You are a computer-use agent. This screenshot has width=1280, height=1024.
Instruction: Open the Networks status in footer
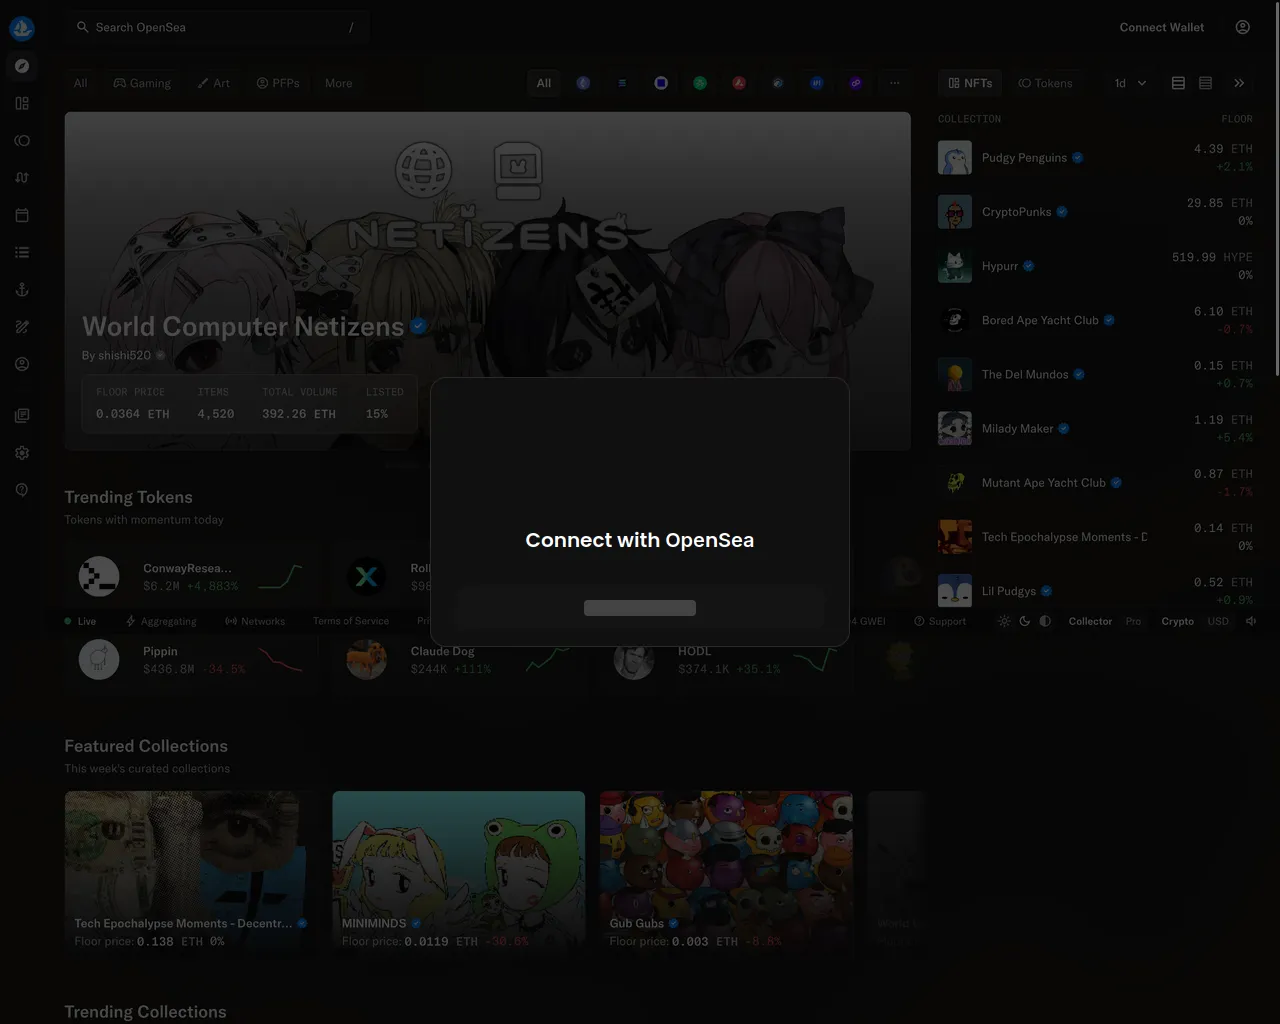255,621
